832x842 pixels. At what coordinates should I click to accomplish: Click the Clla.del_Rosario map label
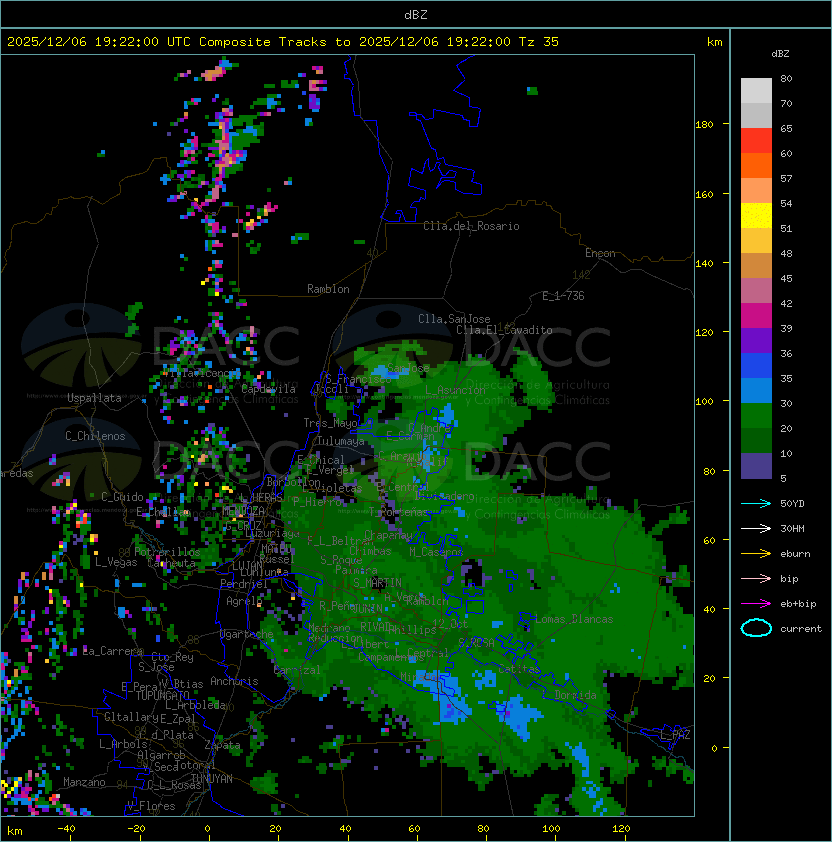[471, 226]
